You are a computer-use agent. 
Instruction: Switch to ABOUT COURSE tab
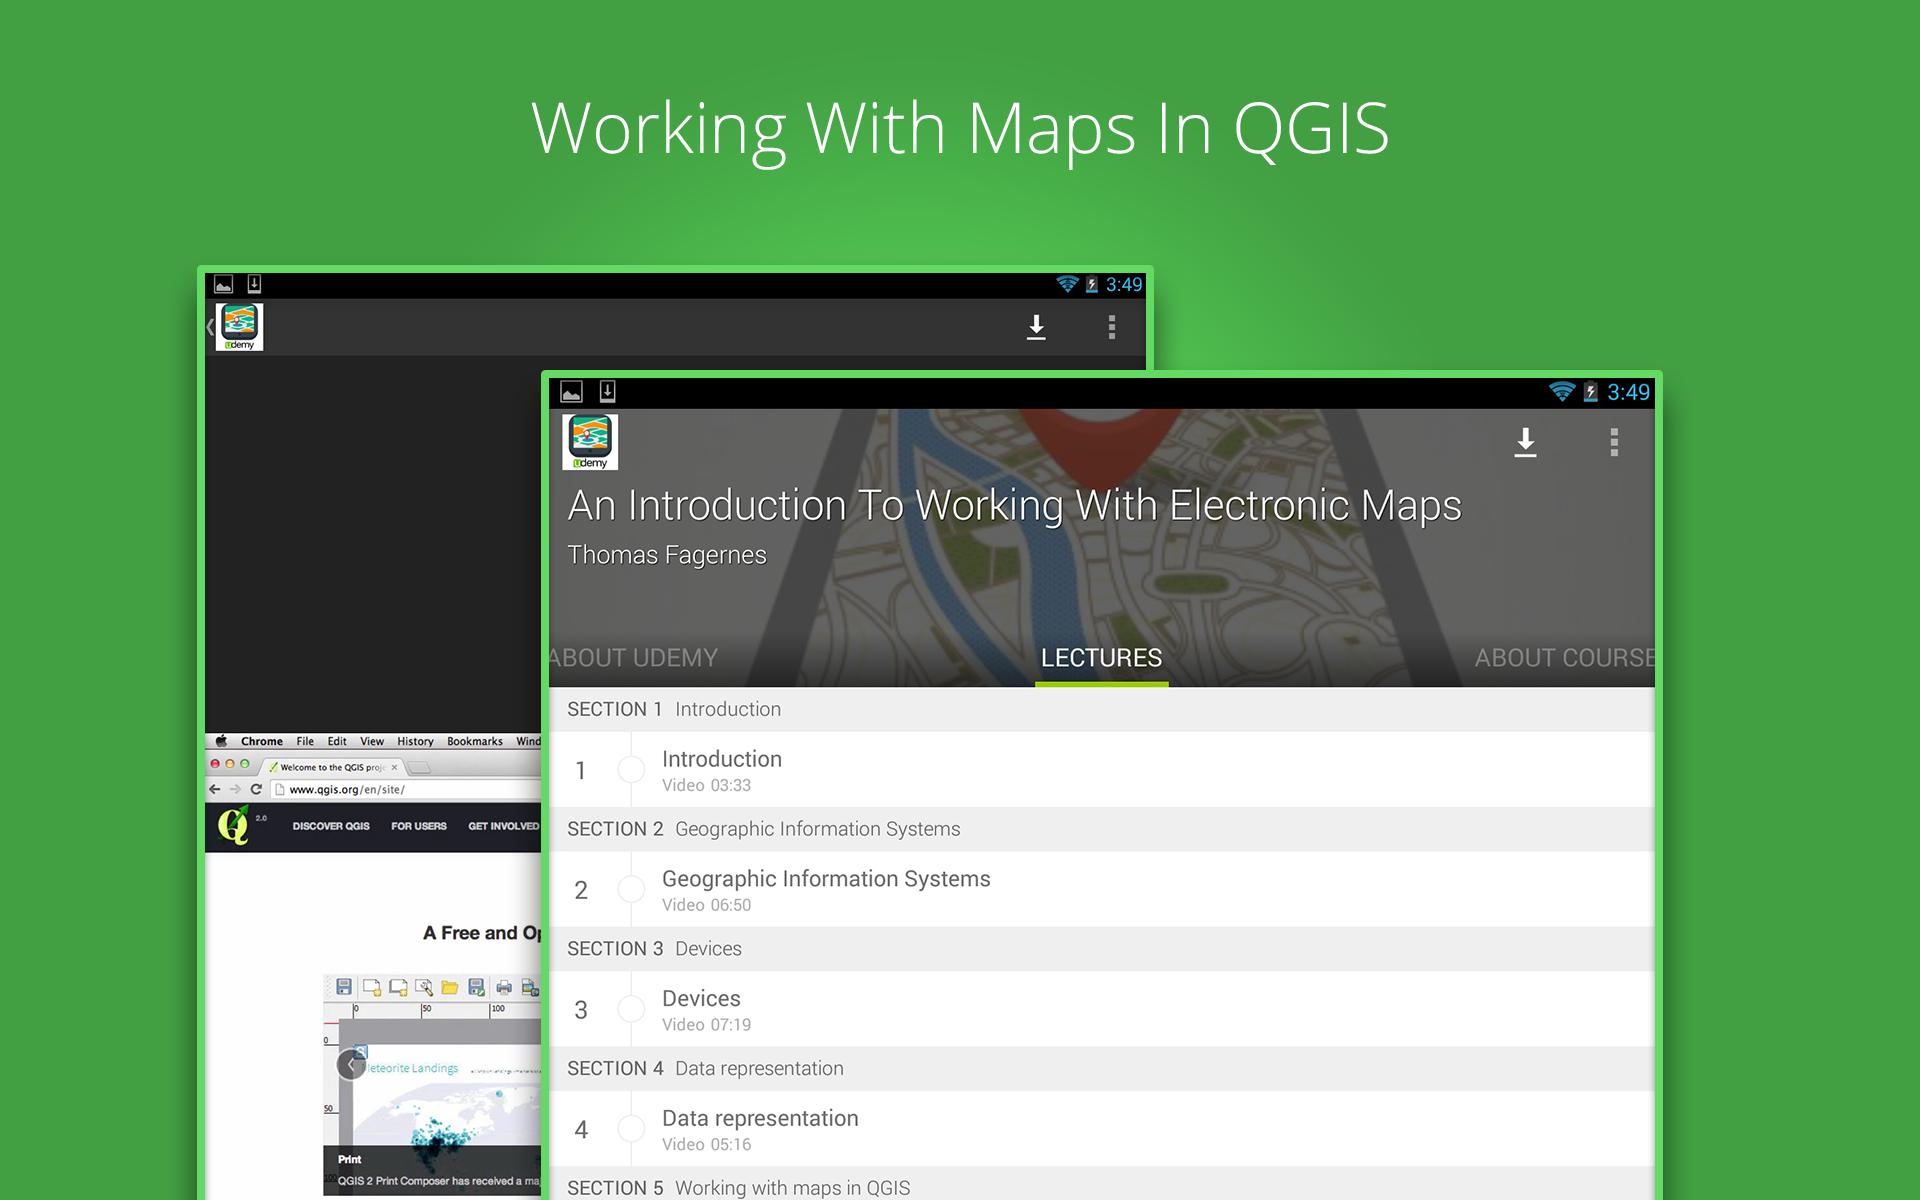1563,658
